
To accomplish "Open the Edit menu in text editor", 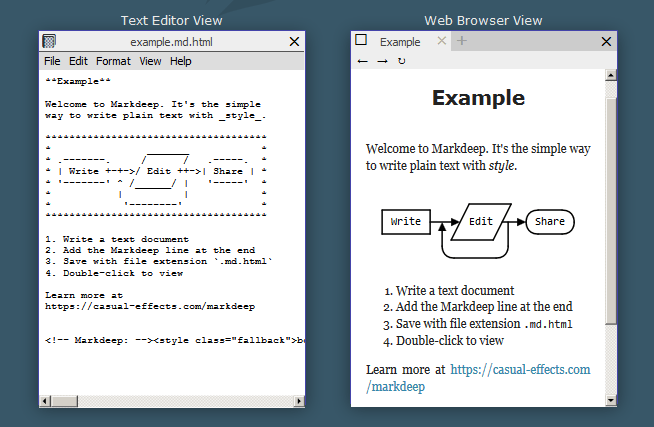I will tap(78, 61).
